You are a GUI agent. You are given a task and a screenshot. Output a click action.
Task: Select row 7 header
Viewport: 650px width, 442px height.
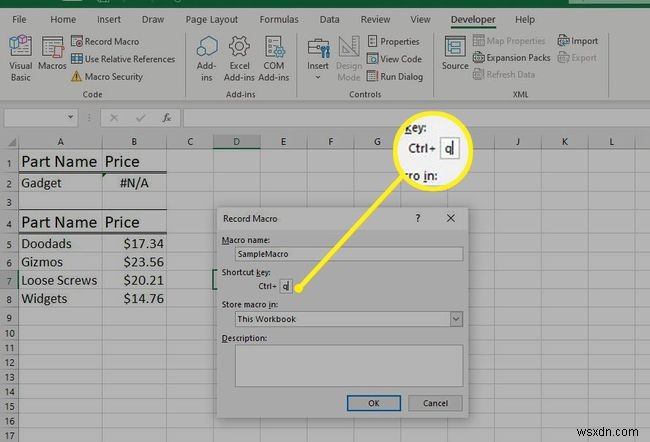[9, 280]
